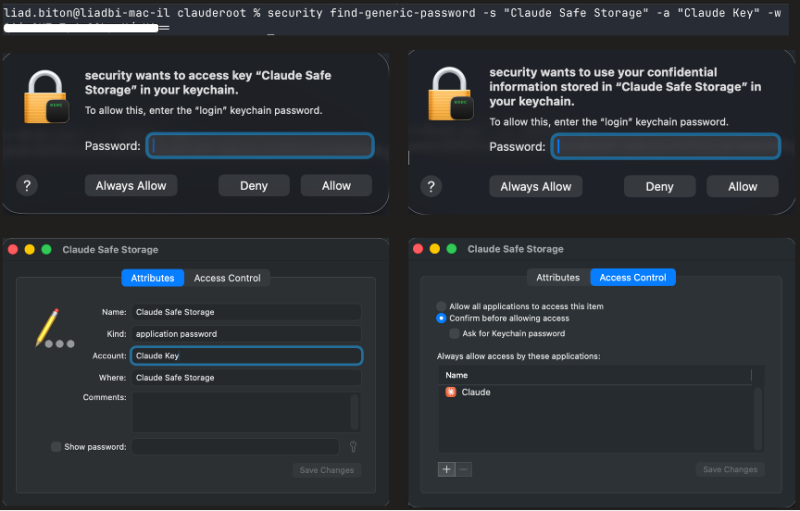Image resolution: width=800 pixels, height=511 pixels.
Task: Click the help question mark in right dialog
Action: [x=431, y=187]
